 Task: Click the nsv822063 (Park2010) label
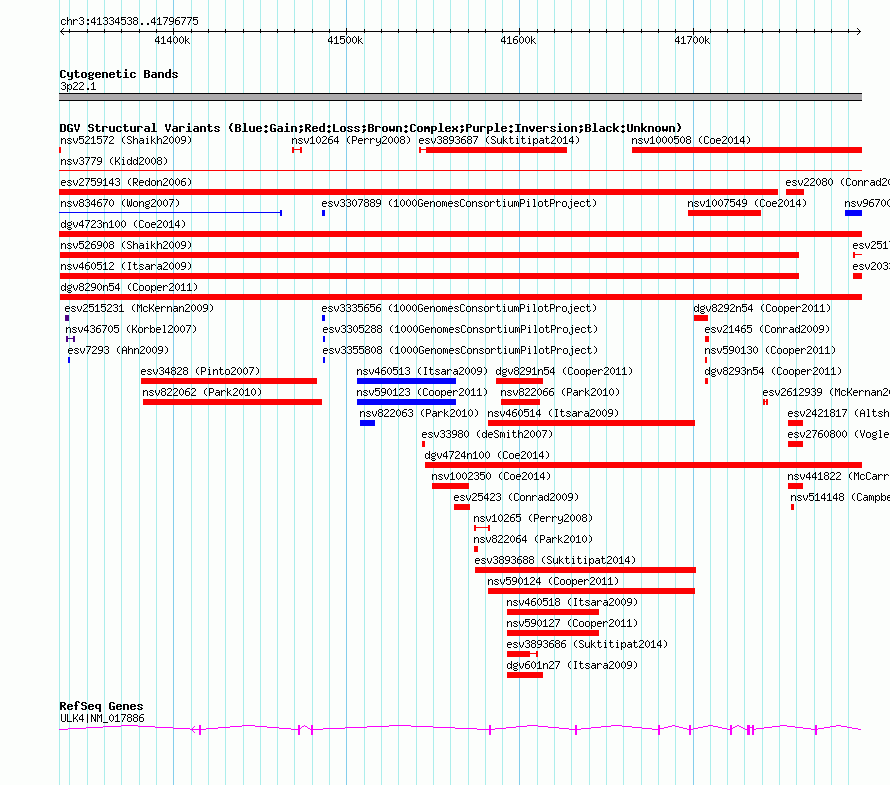(419, 413)
